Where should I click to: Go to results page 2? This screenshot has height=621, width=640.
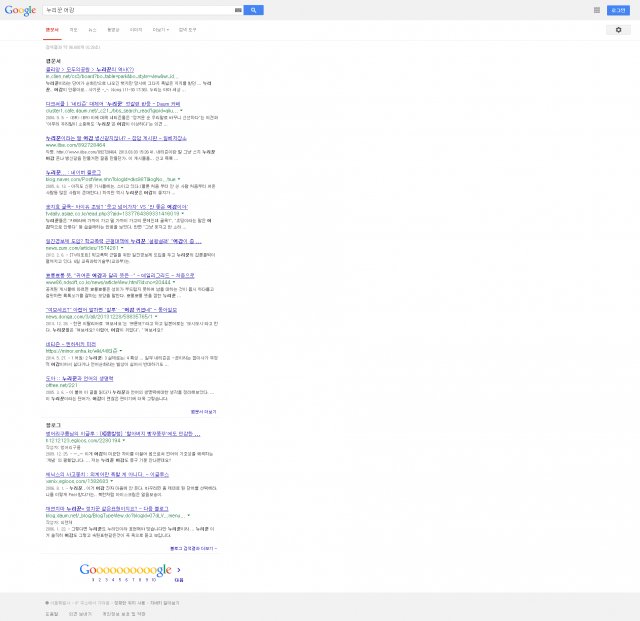100,580
